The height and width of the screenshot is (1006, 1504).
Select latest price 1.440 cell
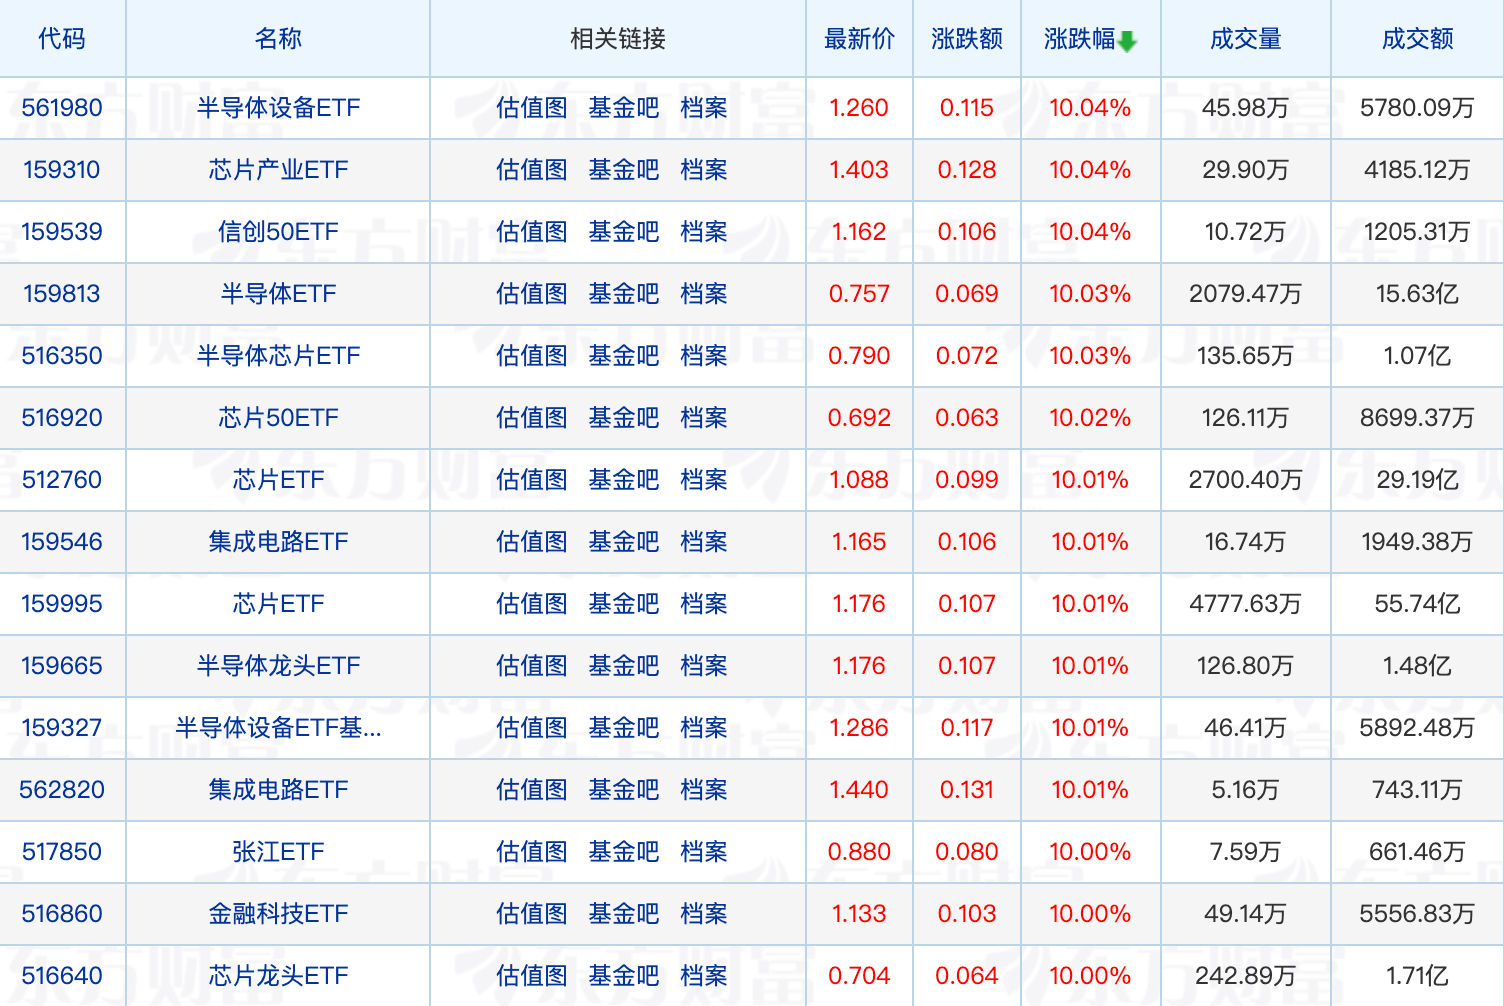[x=859, y=790]
